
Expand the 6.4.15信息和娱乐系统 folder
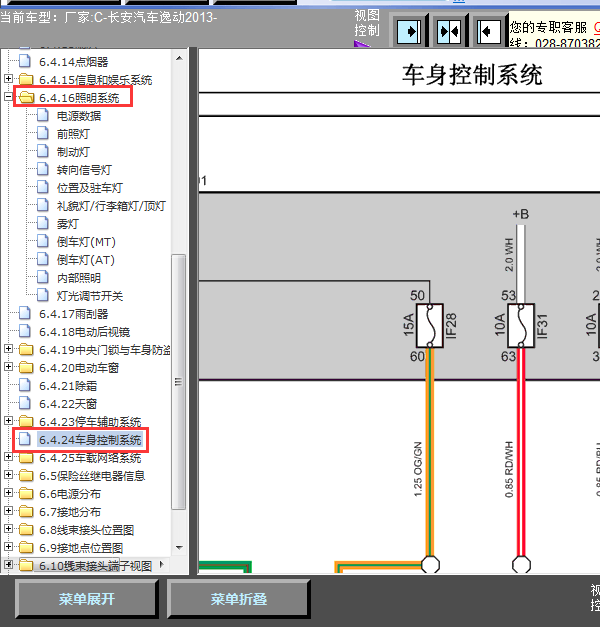point(8,79)
